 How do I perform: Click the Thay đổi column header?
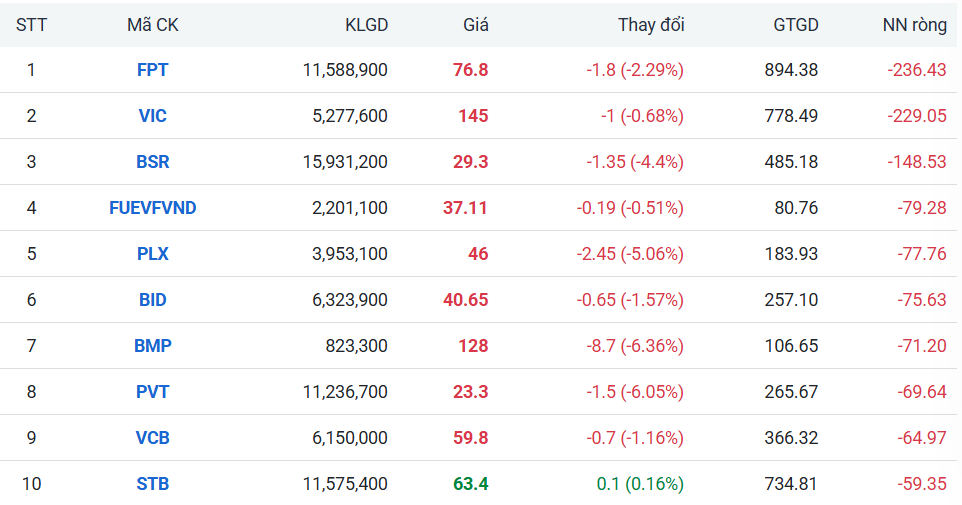(651, 25)
